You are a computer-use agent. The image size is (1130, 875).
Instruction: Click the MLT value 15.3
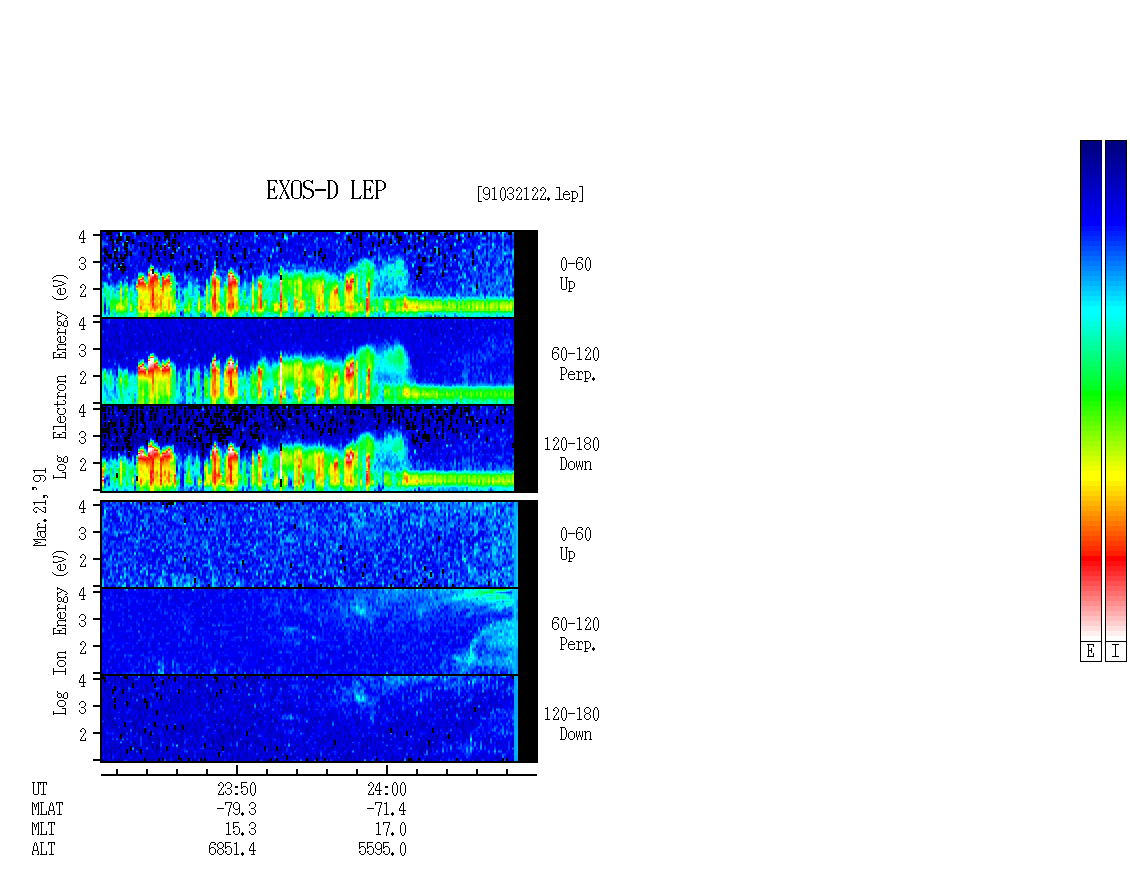[241, 830]
